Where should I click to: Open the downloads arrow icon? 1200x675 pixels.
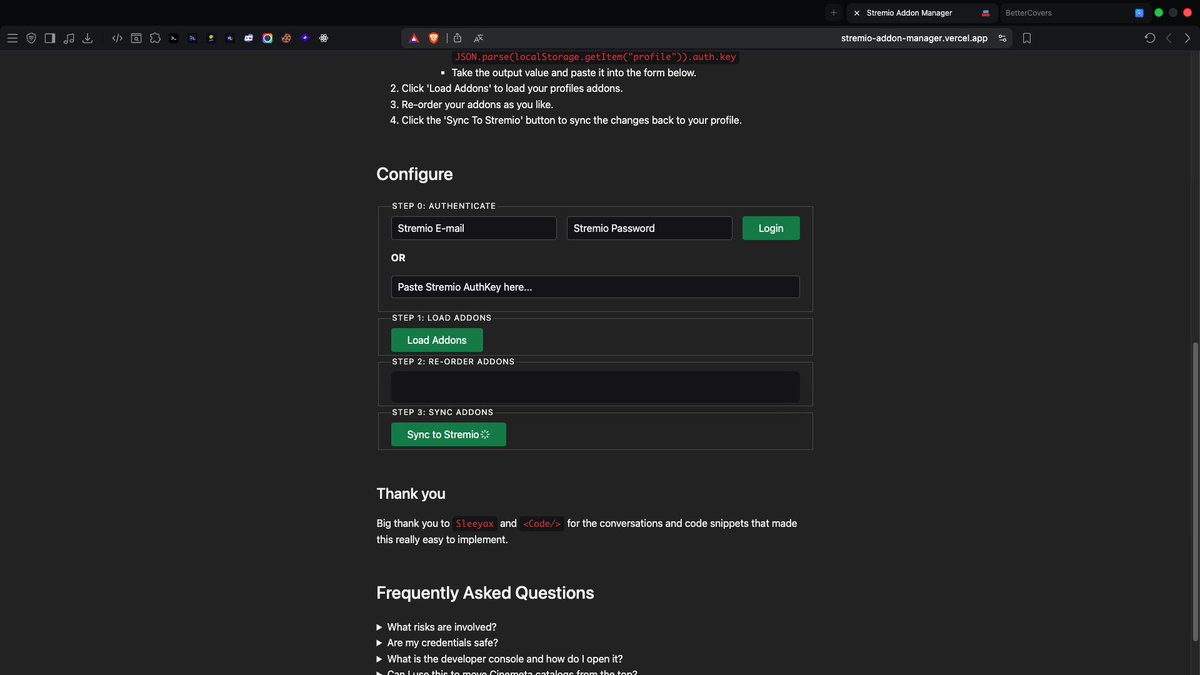(x=87, y=38)
